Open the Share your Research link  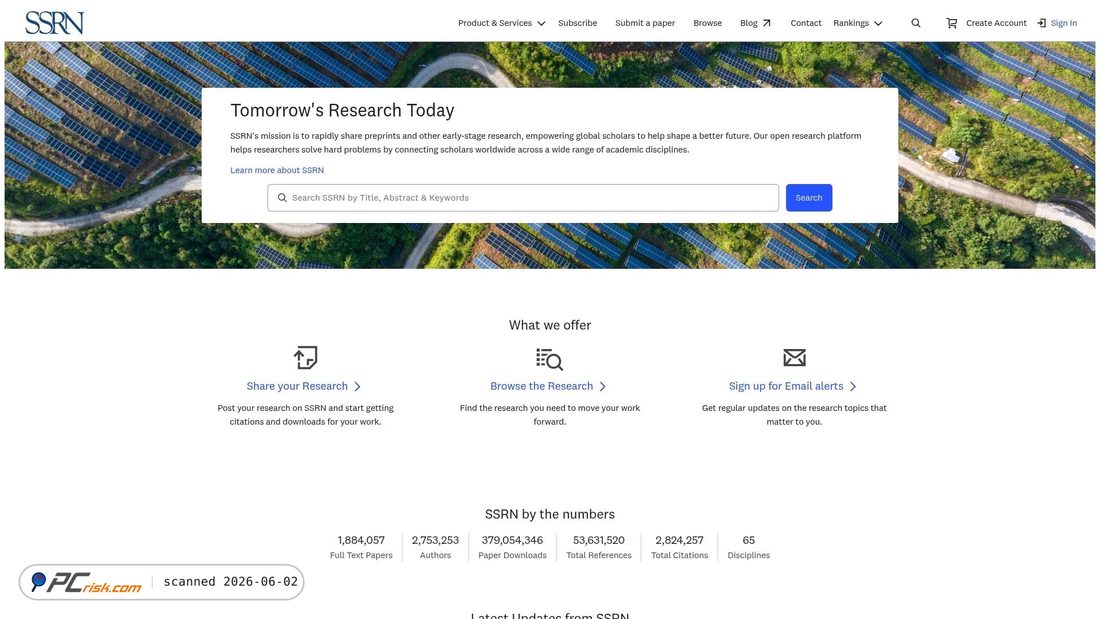[x=297, y=386]
